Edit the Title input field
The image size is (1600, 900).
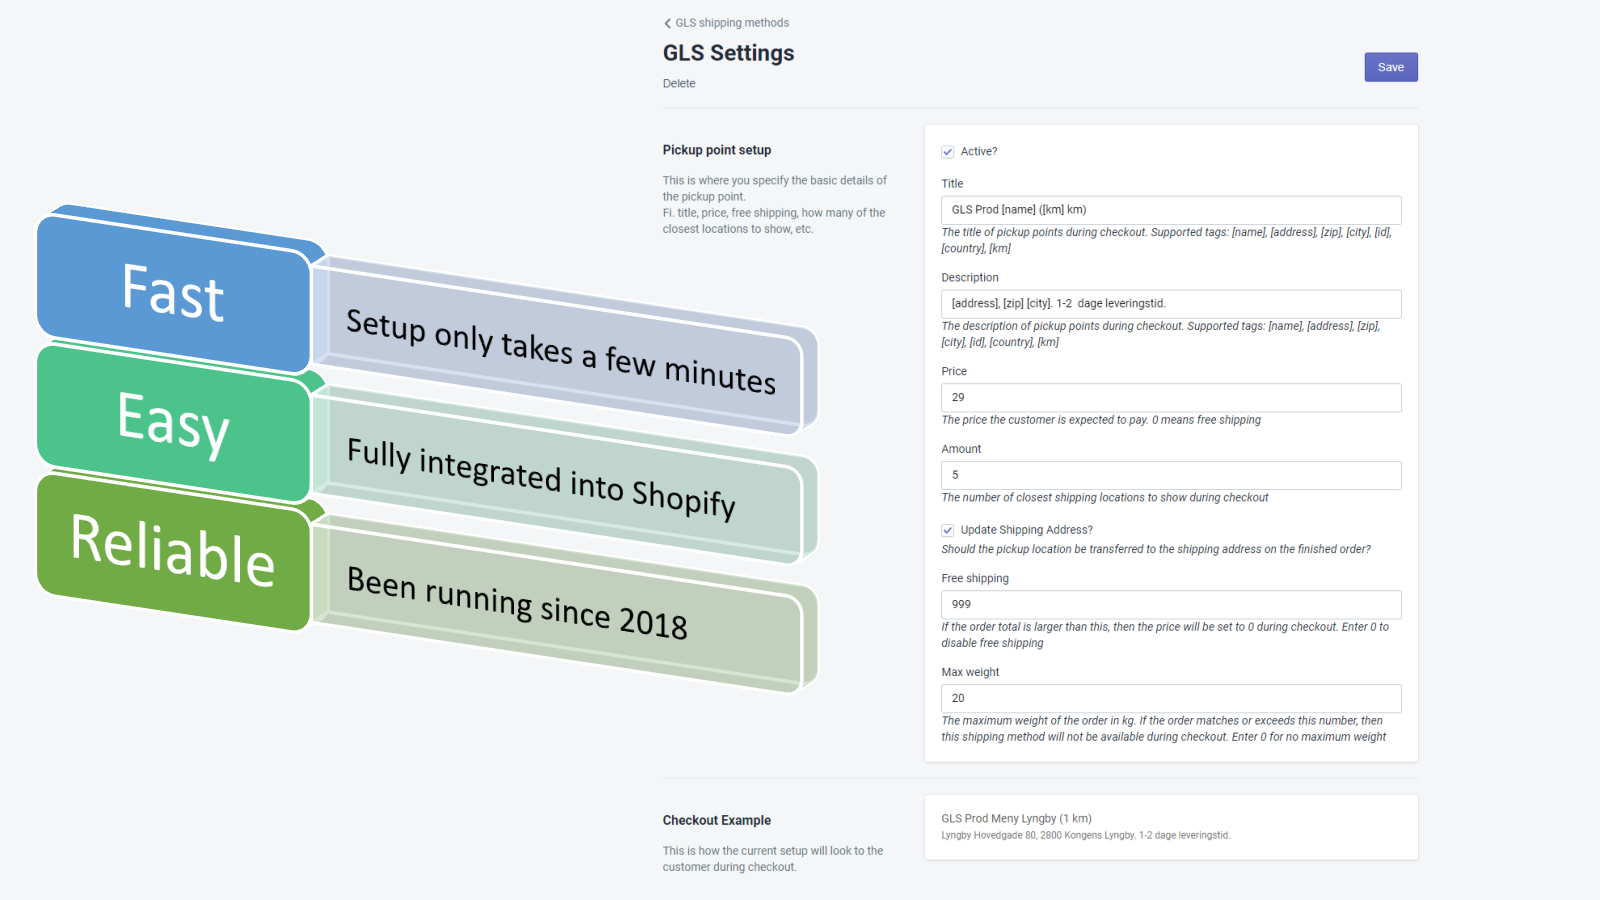tap(1171, 210)
